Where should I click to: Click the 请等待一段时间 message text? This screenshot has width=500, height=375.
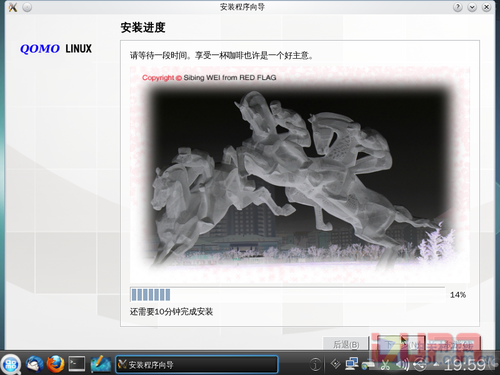221,55
